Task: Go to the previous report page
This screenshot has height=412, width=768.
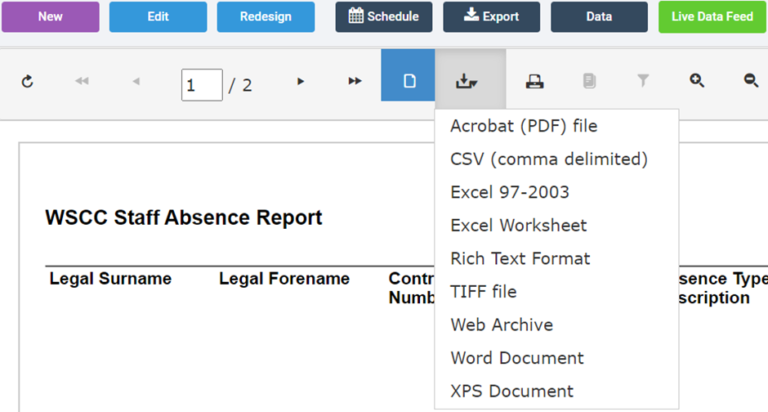Action: tap(136, 81)
